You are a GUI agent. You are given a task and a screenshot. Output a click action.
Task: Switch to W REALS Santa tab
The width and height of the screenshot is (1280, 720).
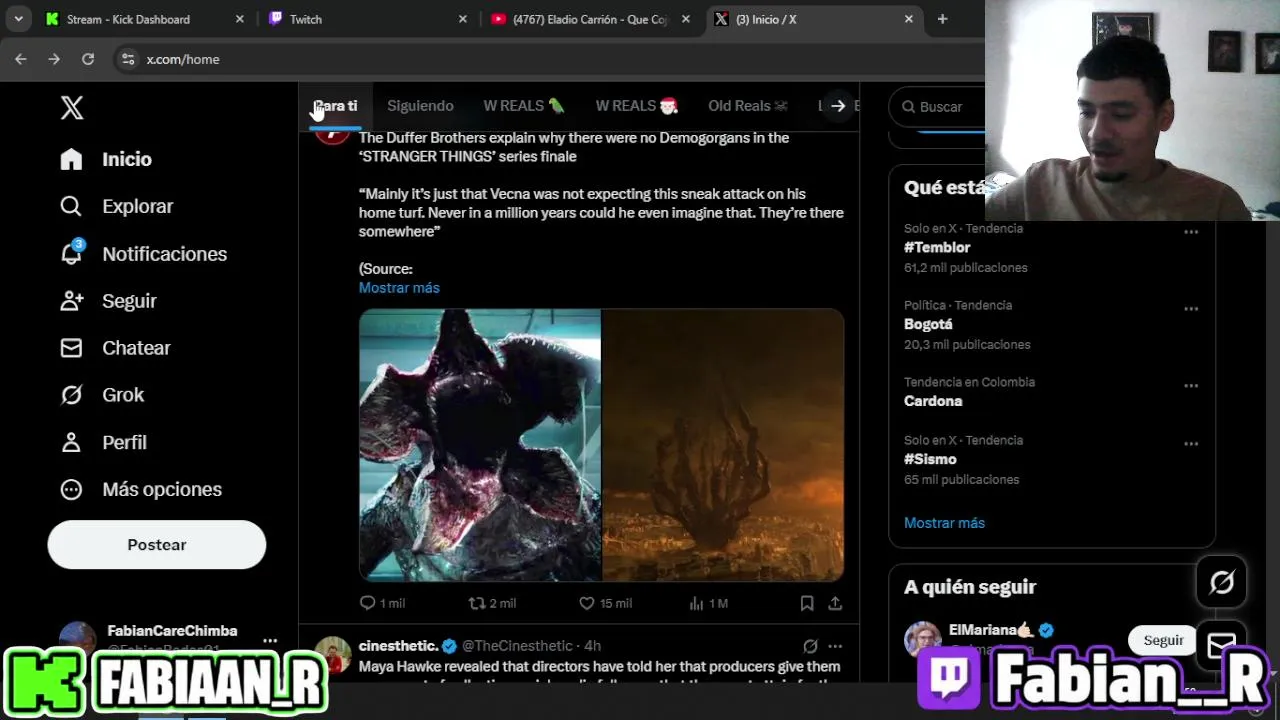637,106
